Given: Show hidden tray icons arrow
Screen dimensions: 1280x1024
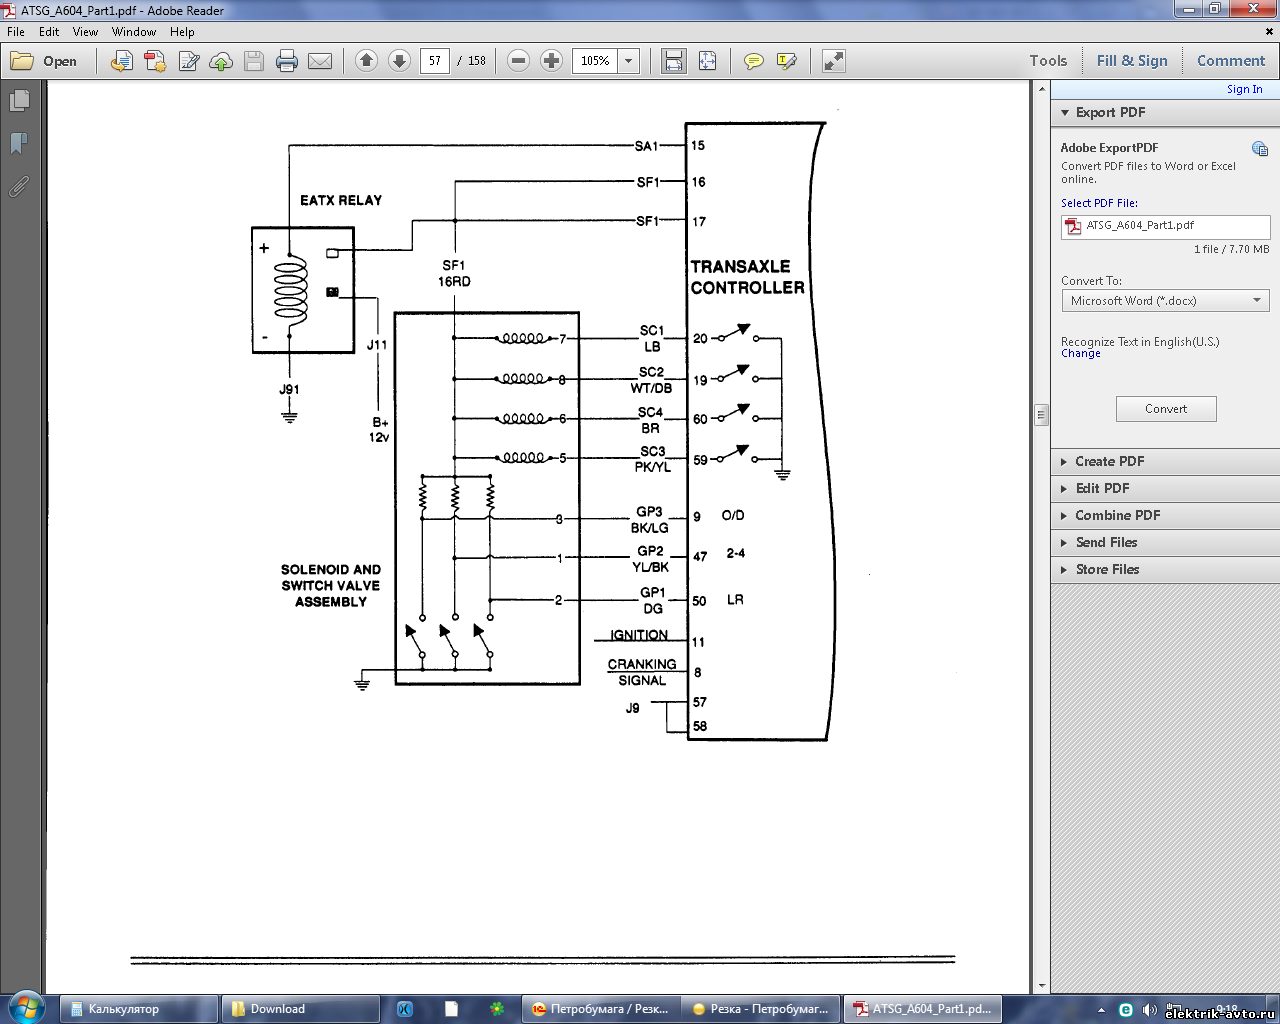Looking at the screenshot, I should (1102, 1010).
